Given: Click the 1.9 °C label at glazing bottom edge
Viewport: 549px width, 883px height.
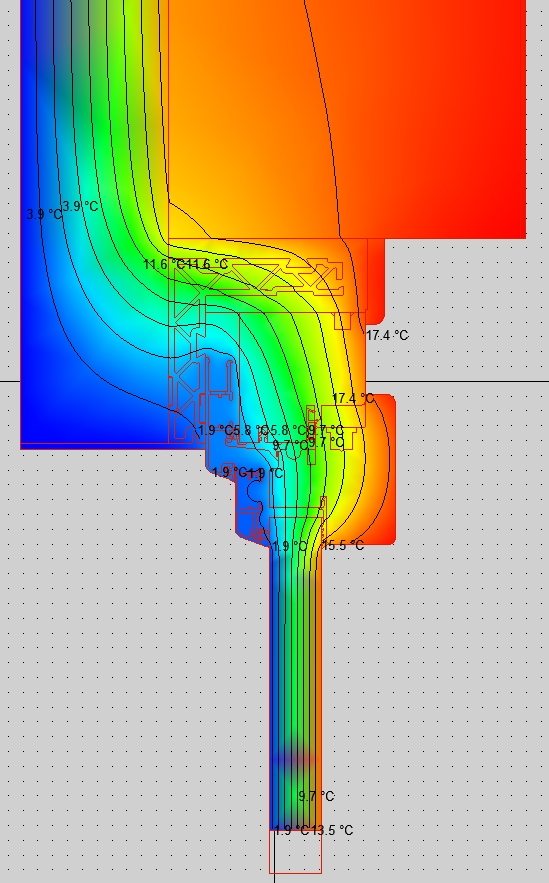Looking at the screenshot, I should [291, 830].
